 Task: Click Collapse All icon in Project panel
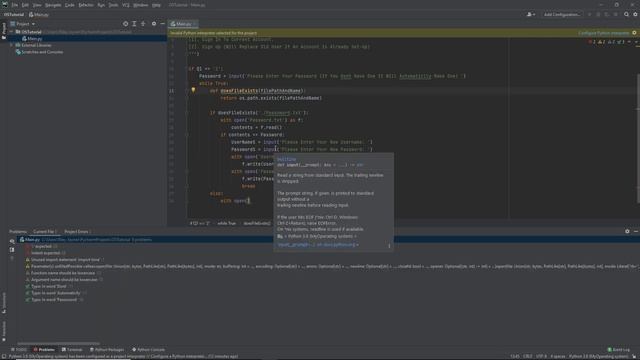143,24
